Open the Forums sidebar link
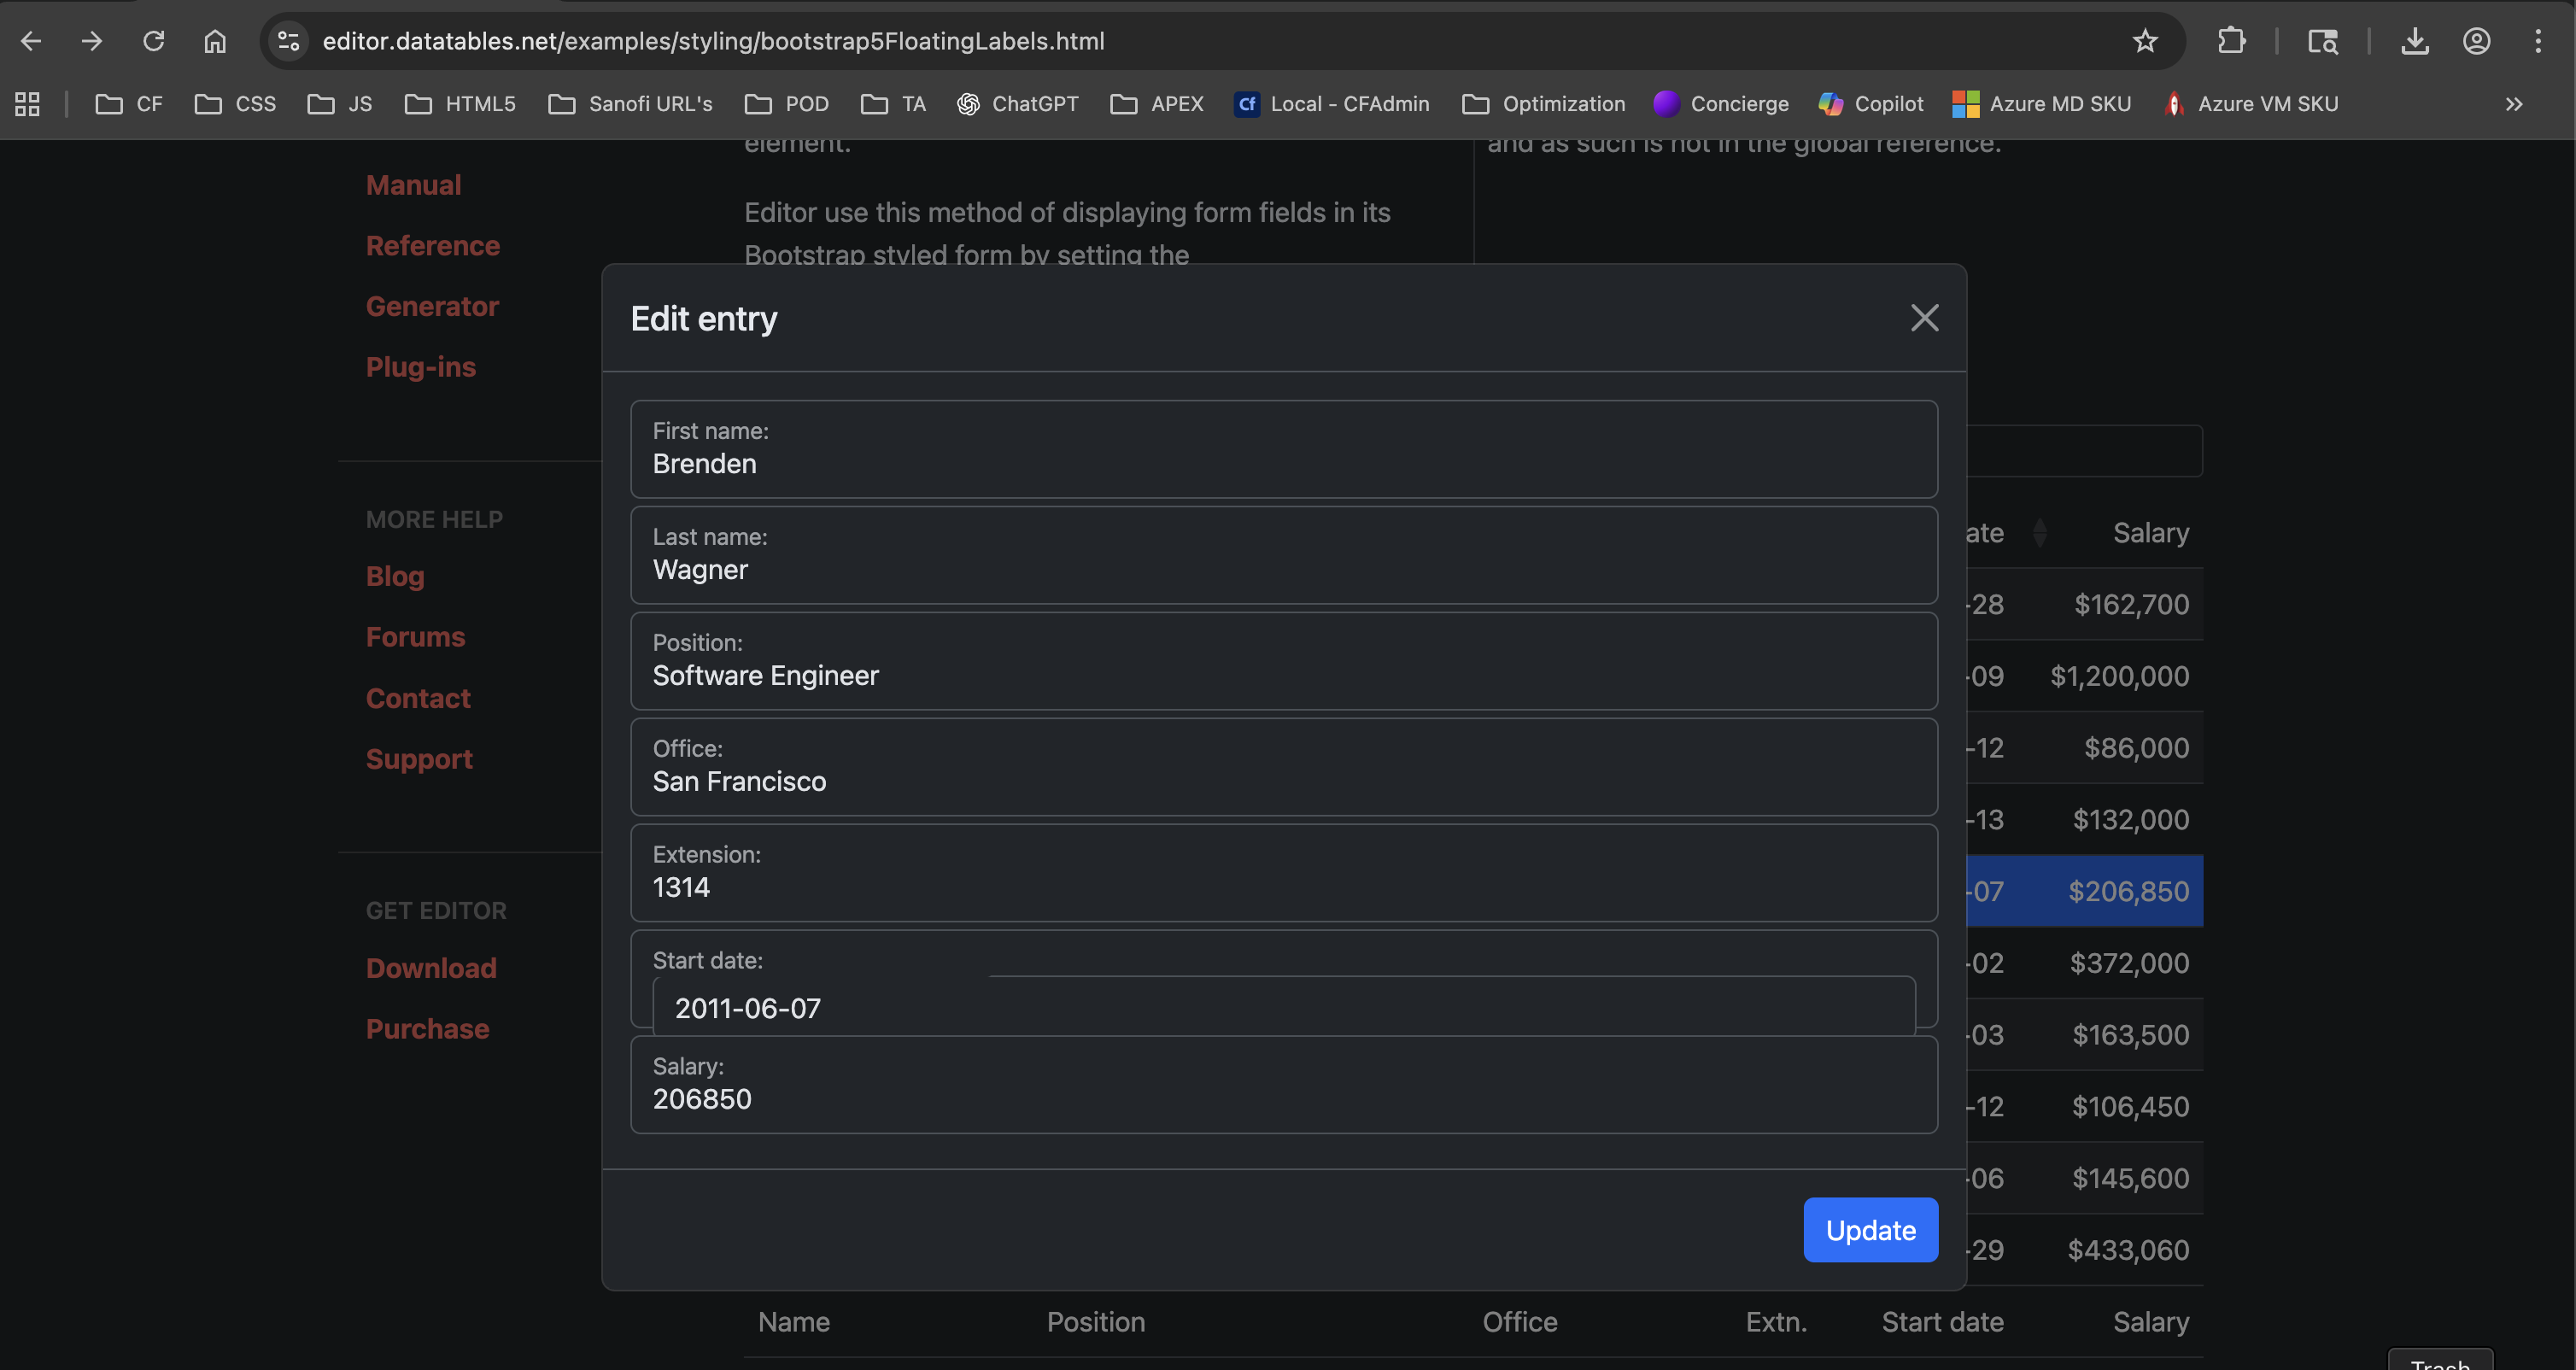Screen dimensions: 2576x1370 (x=415, y=637)
